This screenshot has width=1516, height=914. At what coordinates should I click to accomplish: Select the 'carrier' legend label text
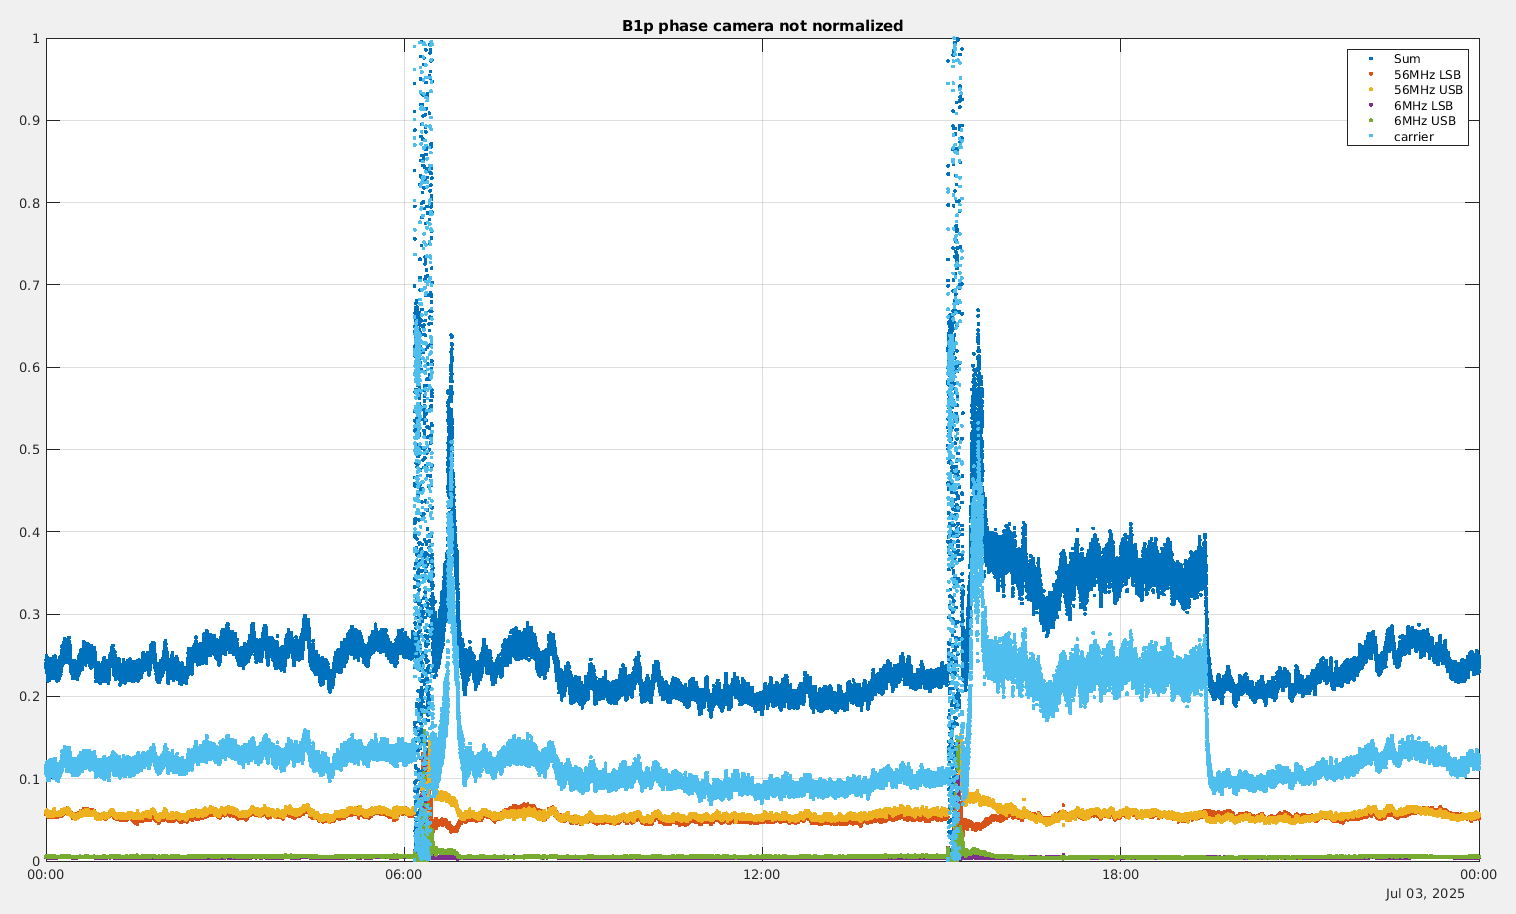point(1413,137)
